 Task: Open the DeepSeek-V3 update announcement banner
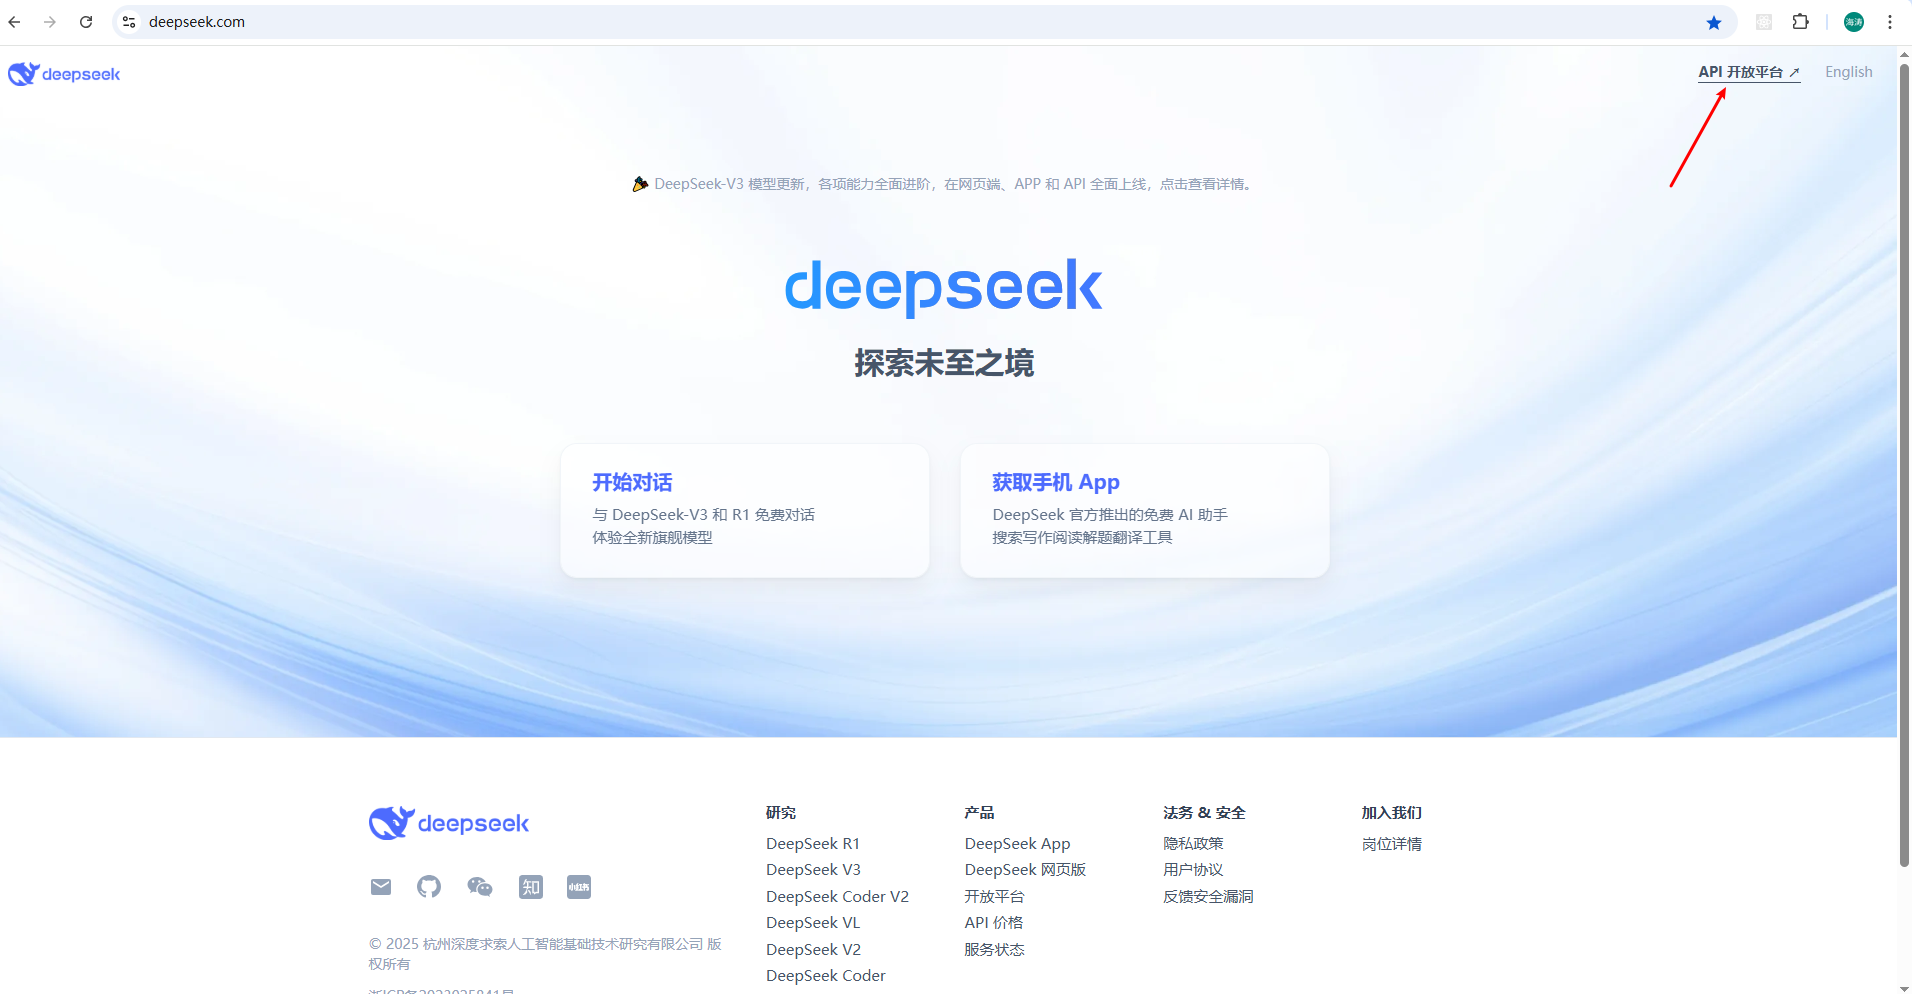pos(943,183)
